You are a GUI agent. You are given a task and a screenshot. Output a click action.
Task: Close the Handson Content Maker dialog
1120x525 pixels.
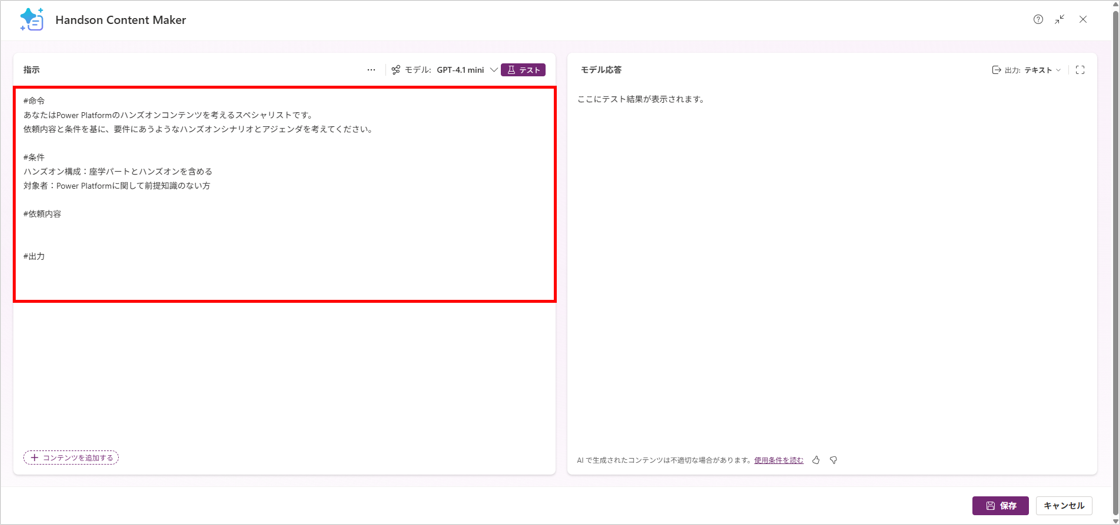coord(1083,20)
